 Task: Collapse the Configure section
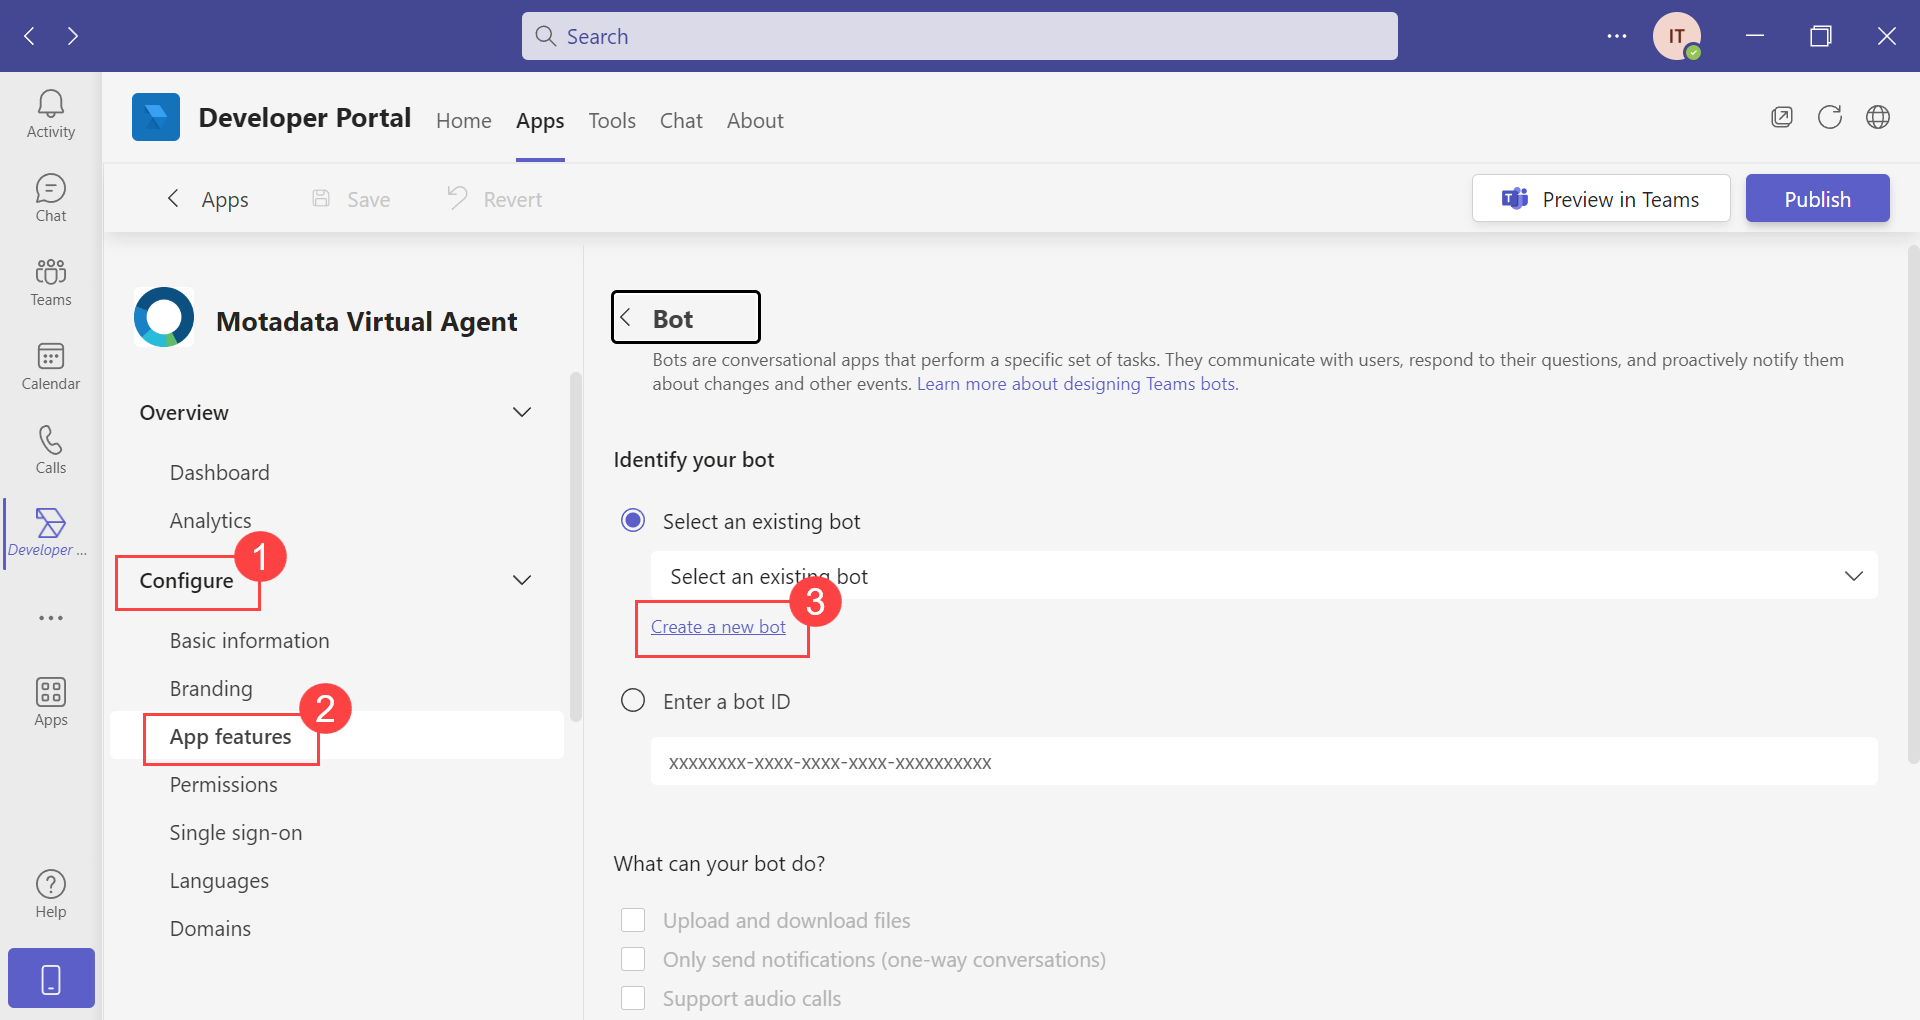(x=521, y=580)
